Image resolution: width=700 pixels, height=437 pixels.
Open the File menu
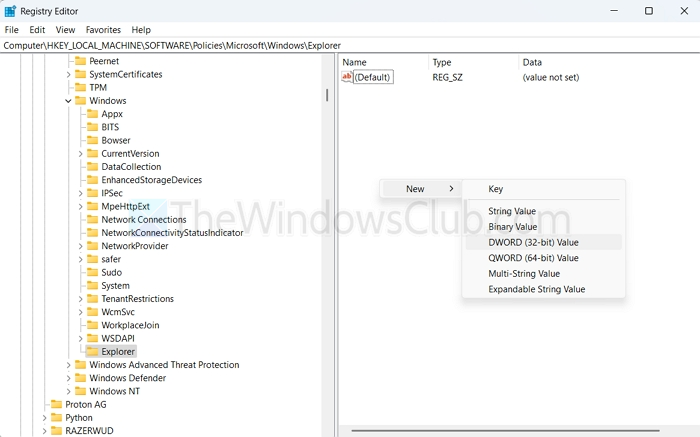pyautogui.click(x=12, y=29)
